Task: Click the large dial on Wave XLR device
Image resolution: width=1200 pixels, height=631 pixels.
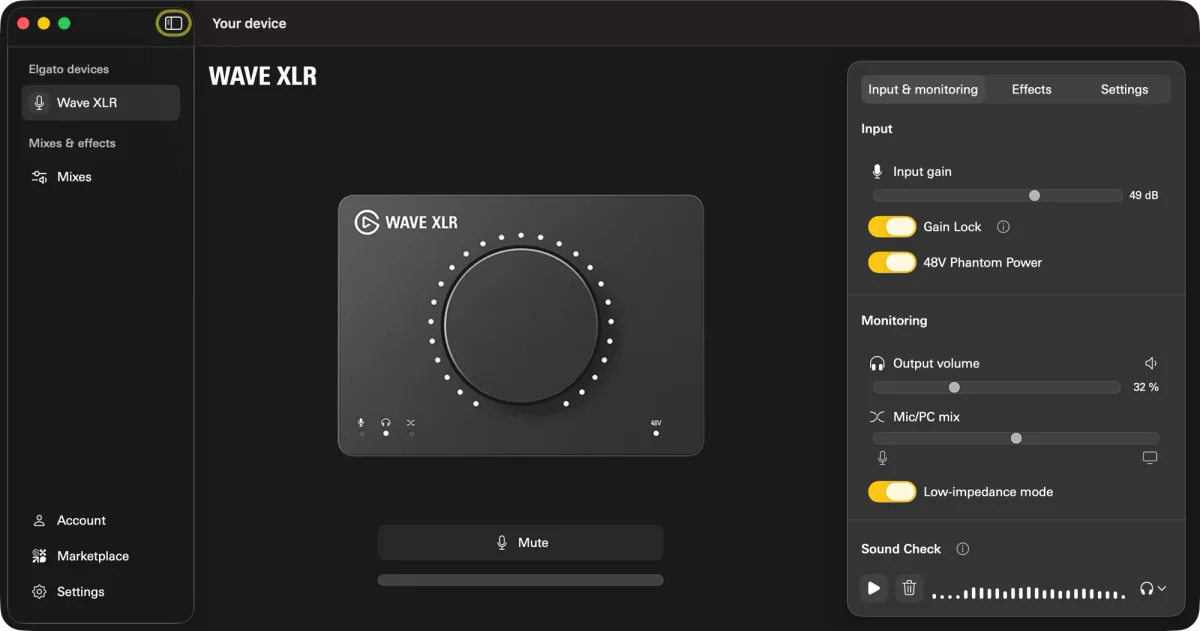Action: 520,325
